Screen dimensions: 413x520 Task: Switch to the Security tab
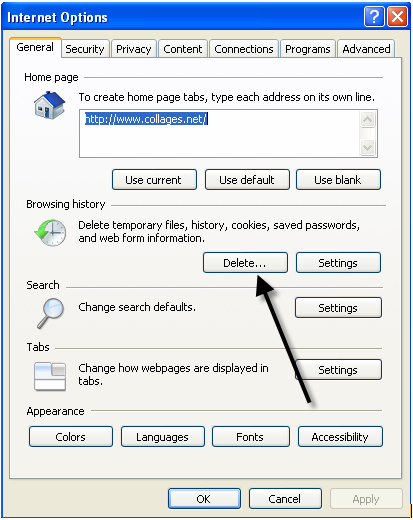tap(85, 49)
